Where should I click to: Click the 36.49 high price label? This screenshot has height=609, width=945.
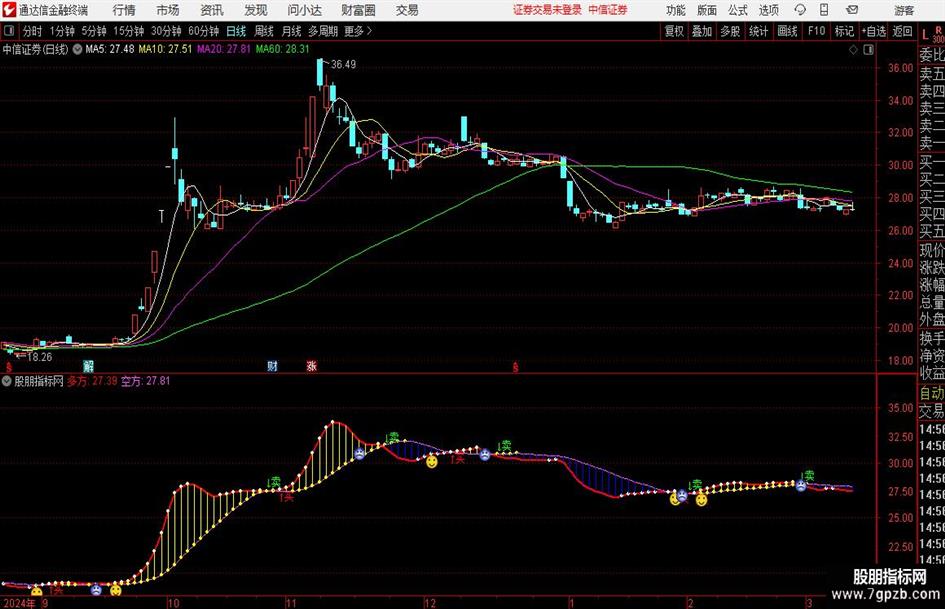click(x=343, y=64)
